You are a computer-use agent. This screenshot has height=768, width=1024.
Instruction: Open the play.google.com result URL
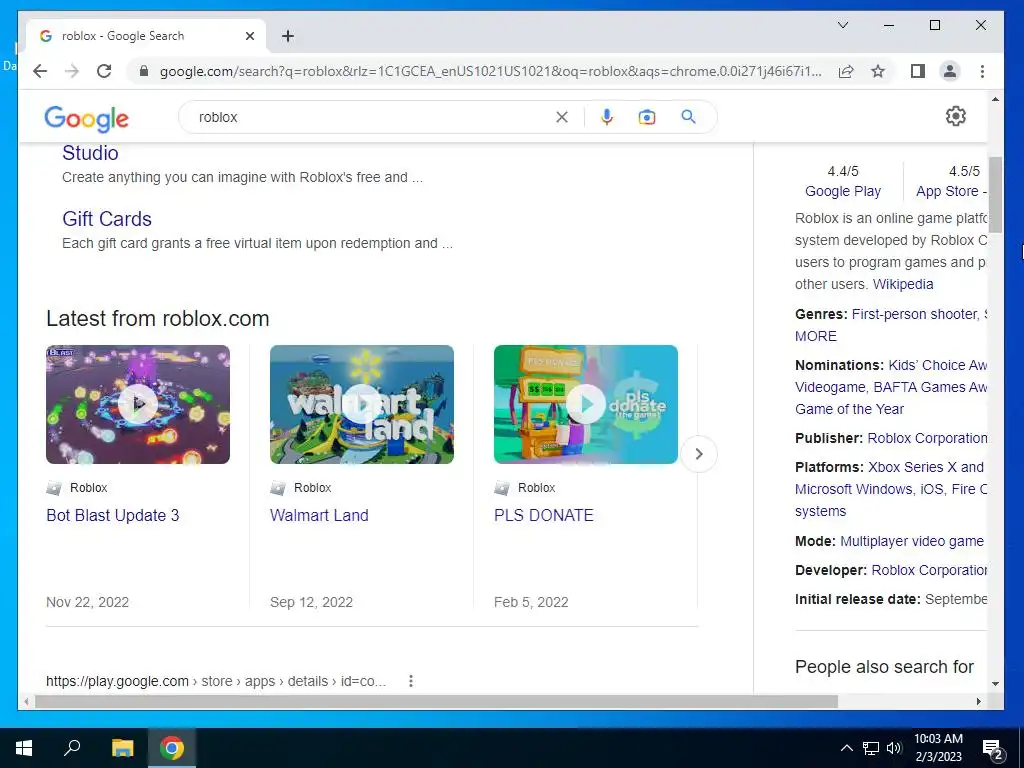click(x=216, y=681)
